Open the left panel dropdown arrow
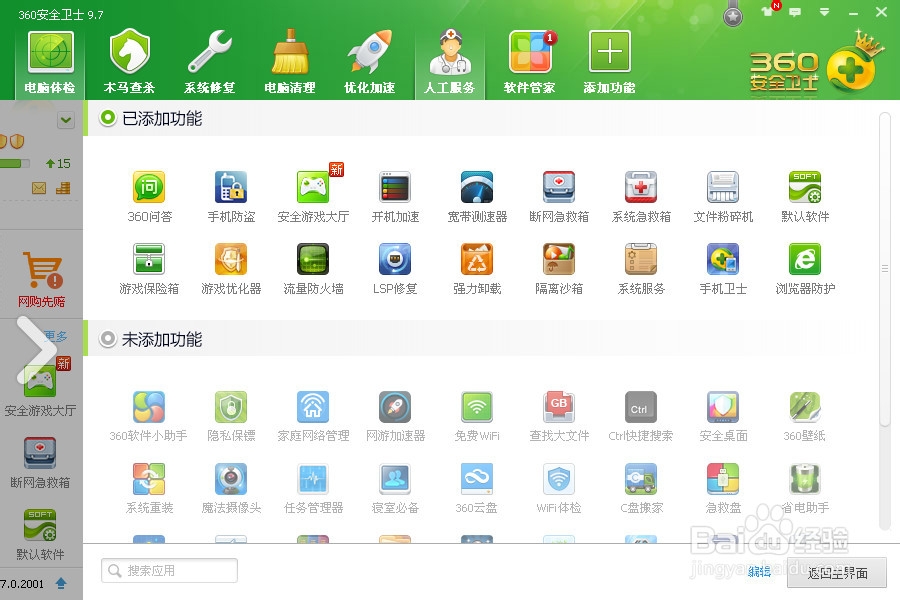Viewport: 900px width, 600px height. pyautogui.click(x=66, y=121)
